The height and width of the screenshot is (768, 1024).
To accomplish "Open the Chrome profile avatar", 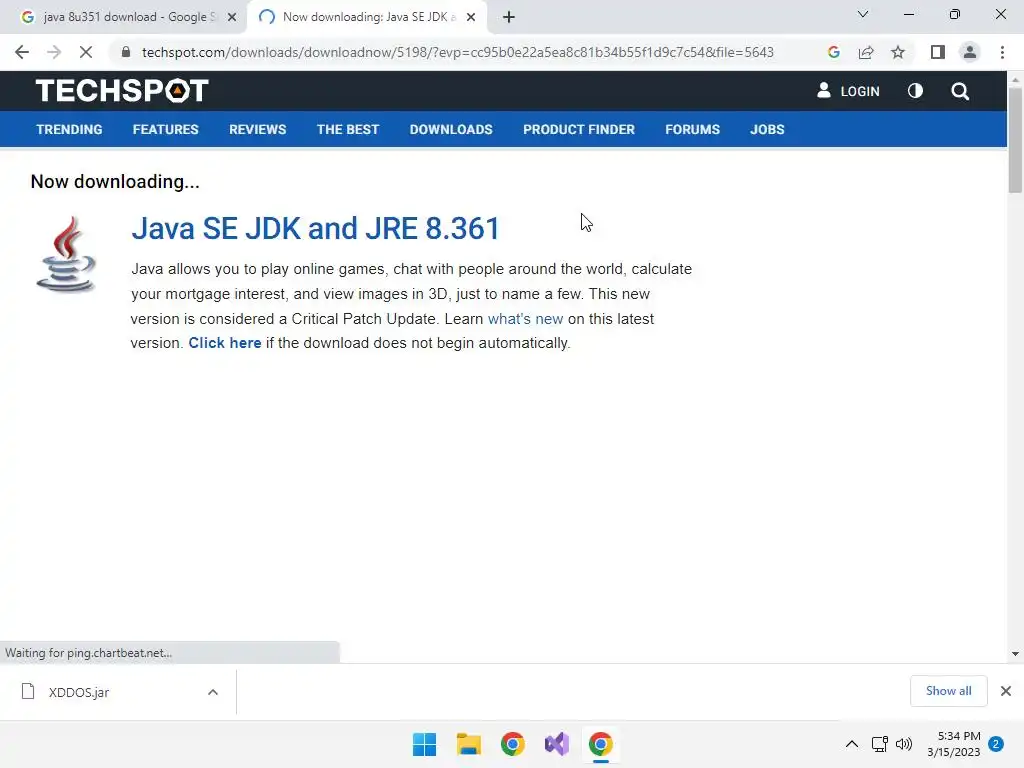I will coord(970,52).
